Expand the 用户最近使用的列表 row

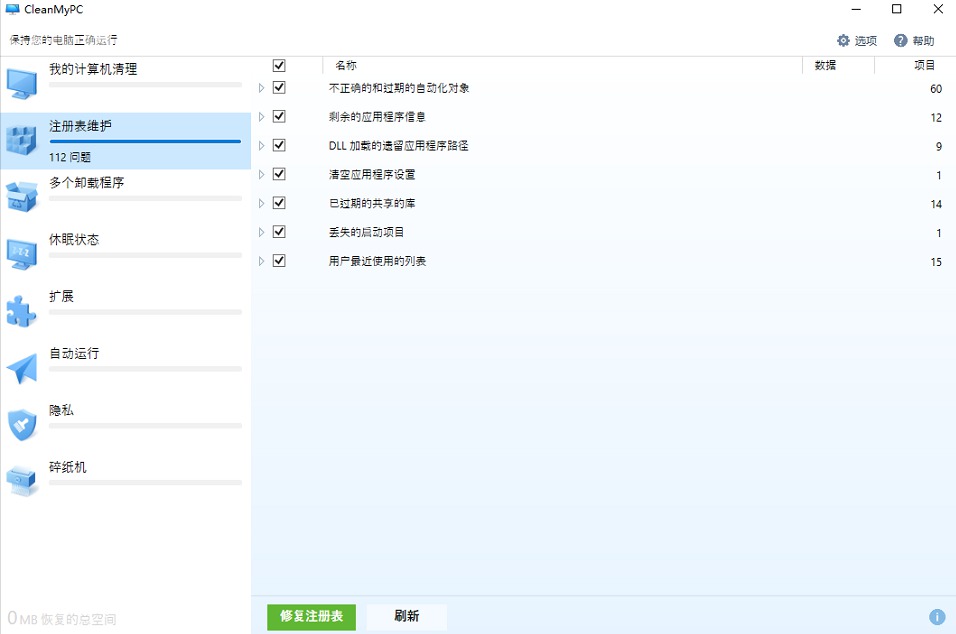(x=262, y=261)
